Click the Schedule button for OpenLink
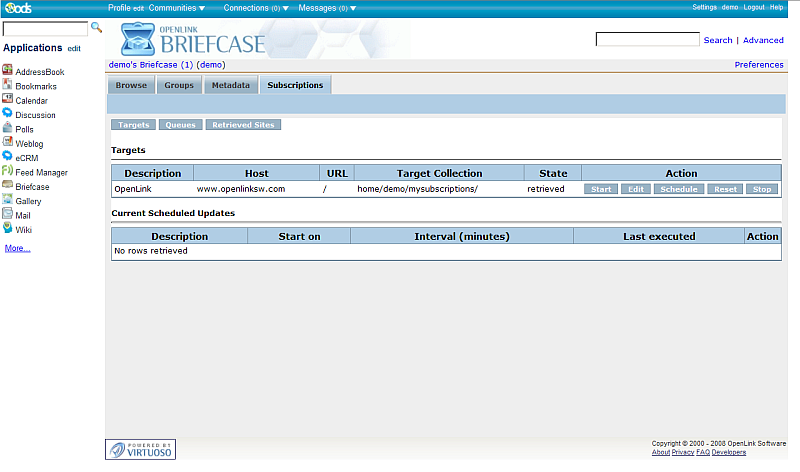This screenshot has height=472, width=800. click(x=679, y=189)
